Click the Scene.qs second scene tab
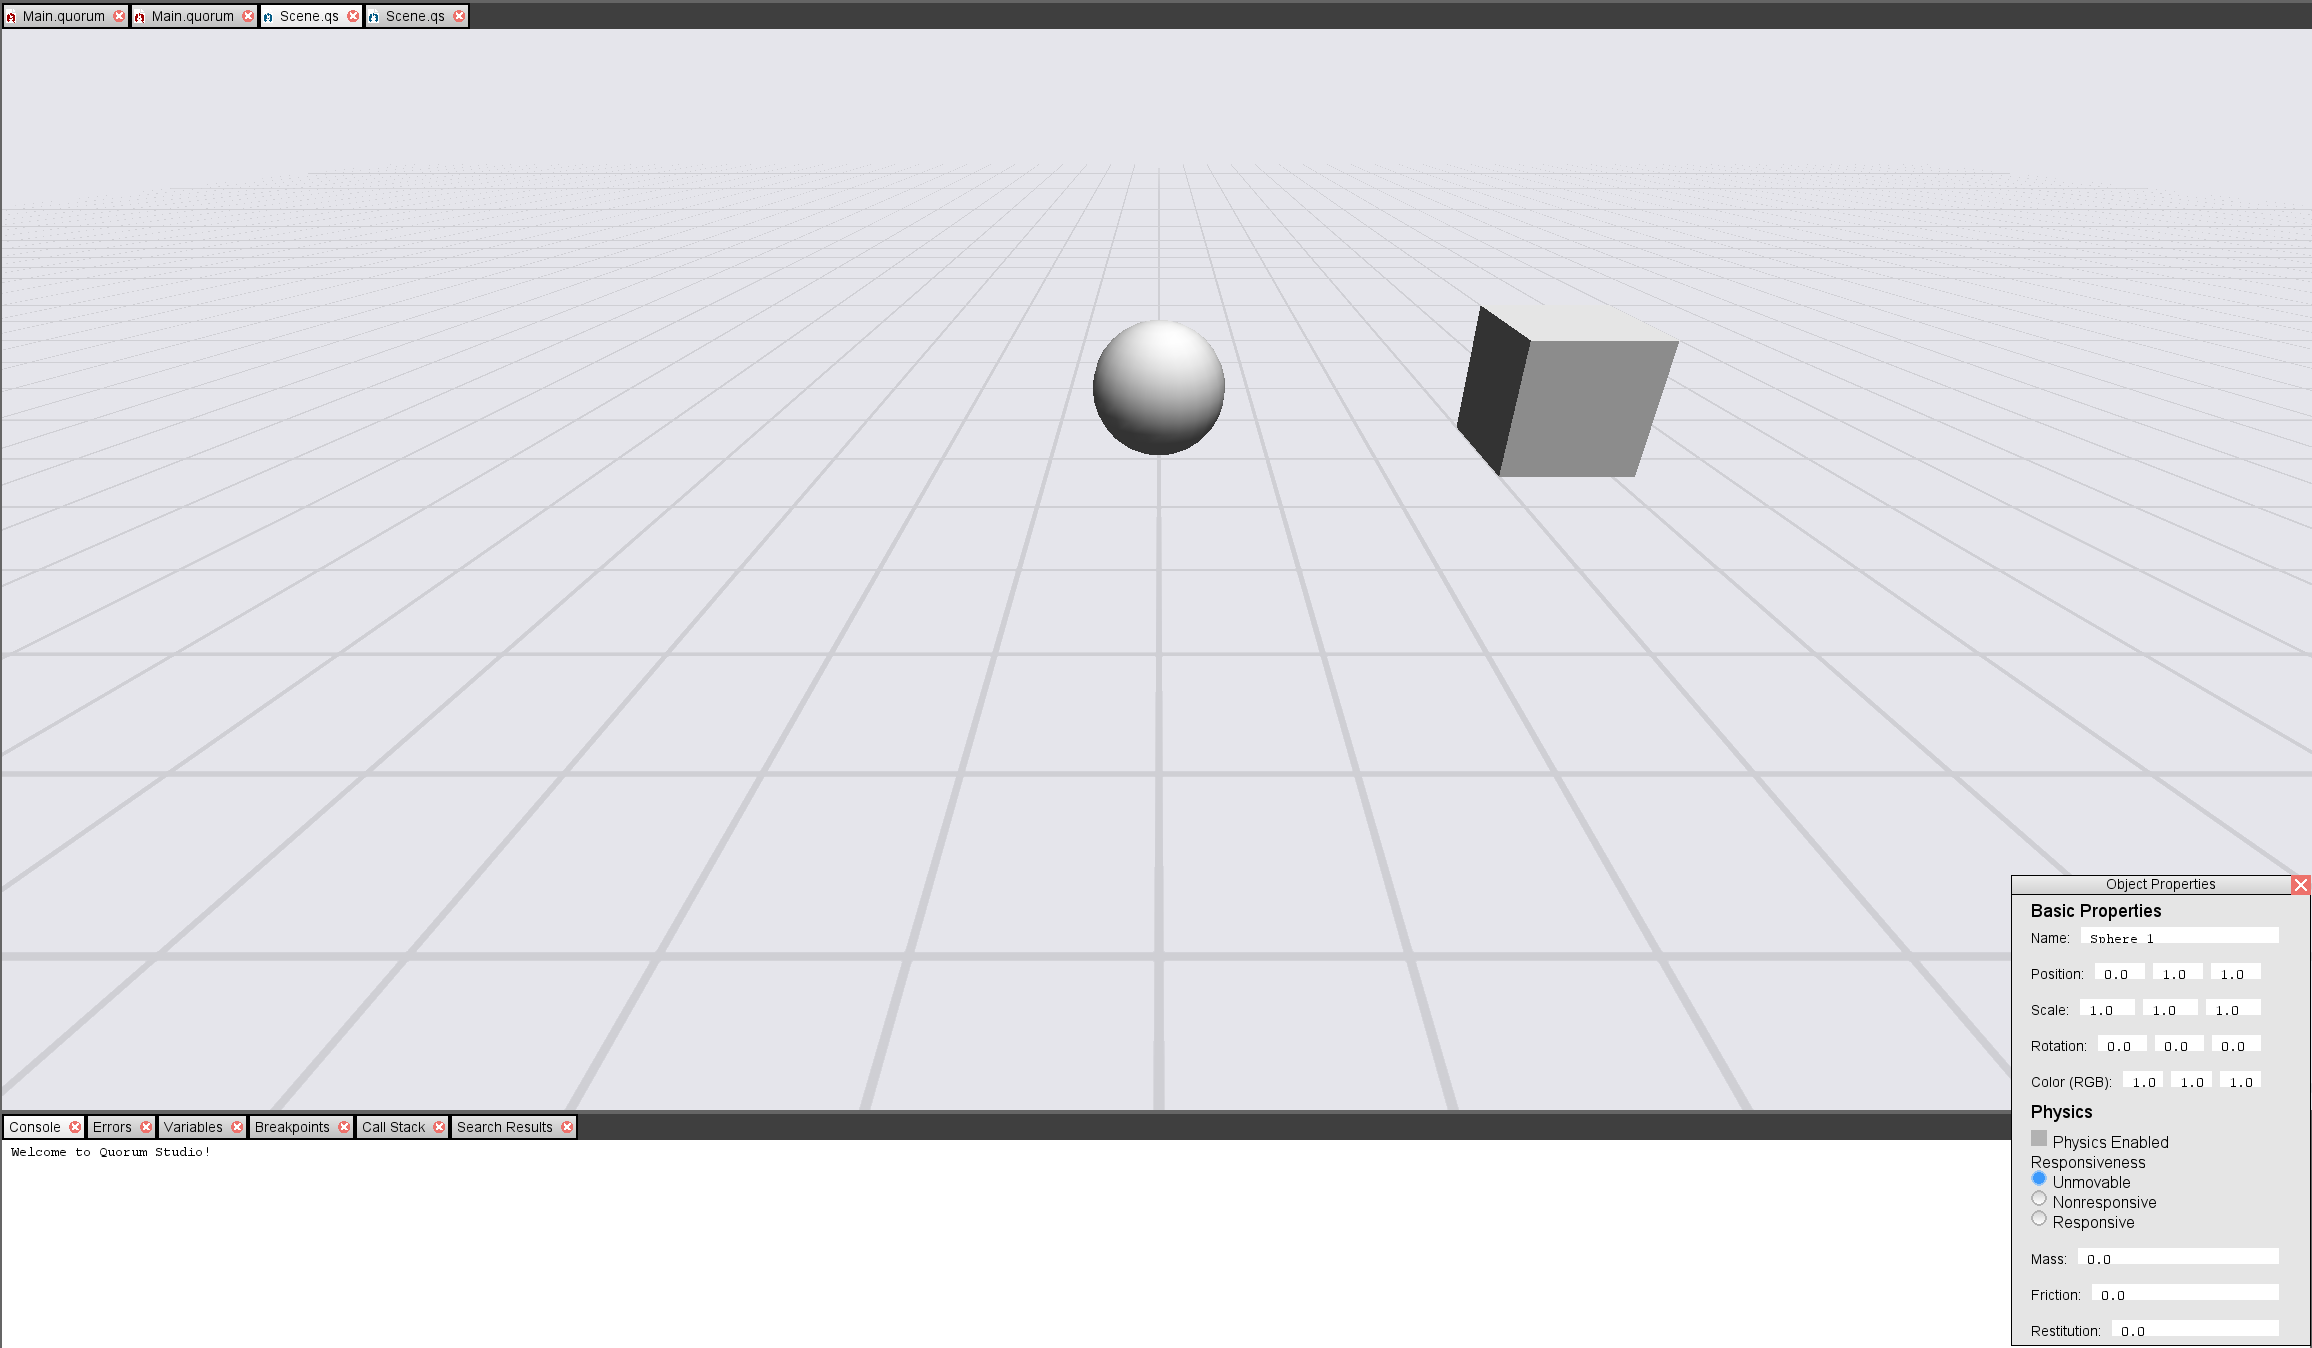 click(x=412, y=16)
